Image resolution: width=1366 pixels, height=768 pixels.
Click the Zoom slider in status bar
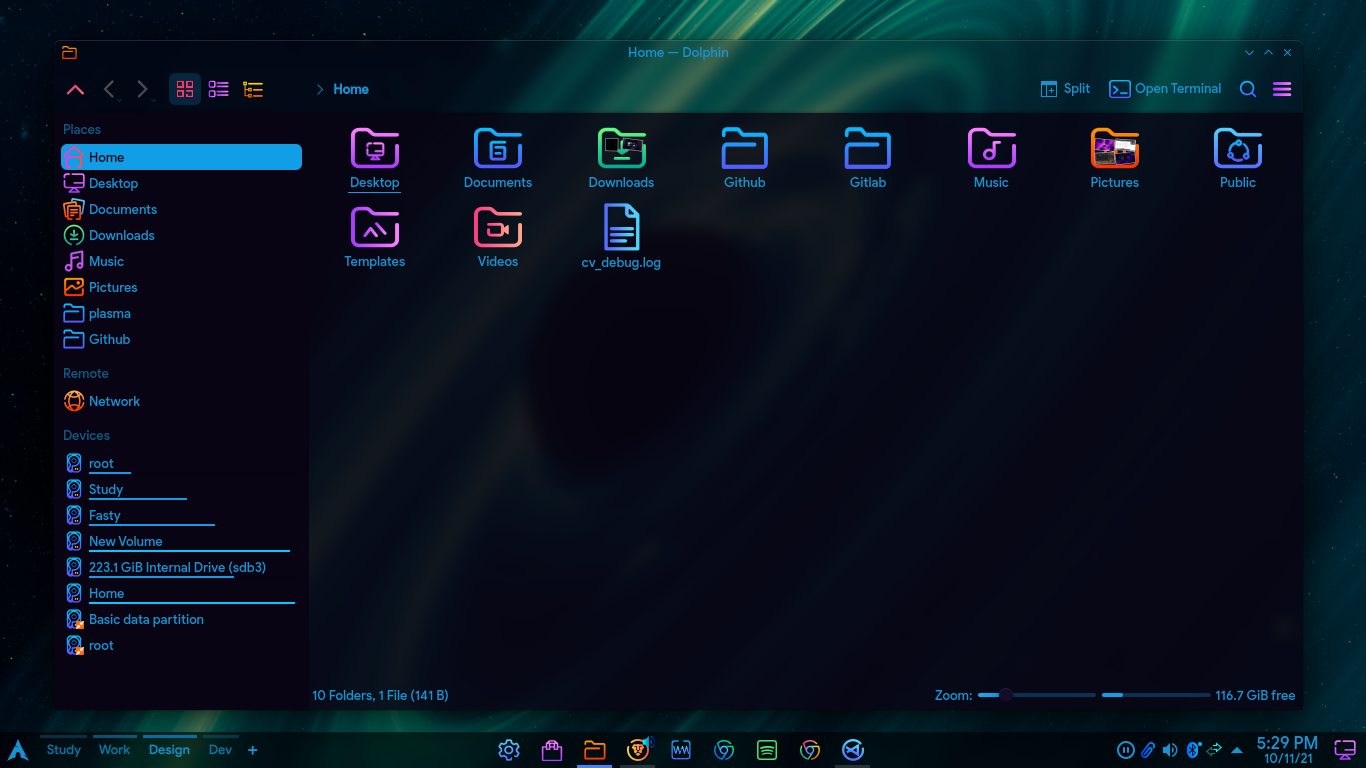[1037, 695]
